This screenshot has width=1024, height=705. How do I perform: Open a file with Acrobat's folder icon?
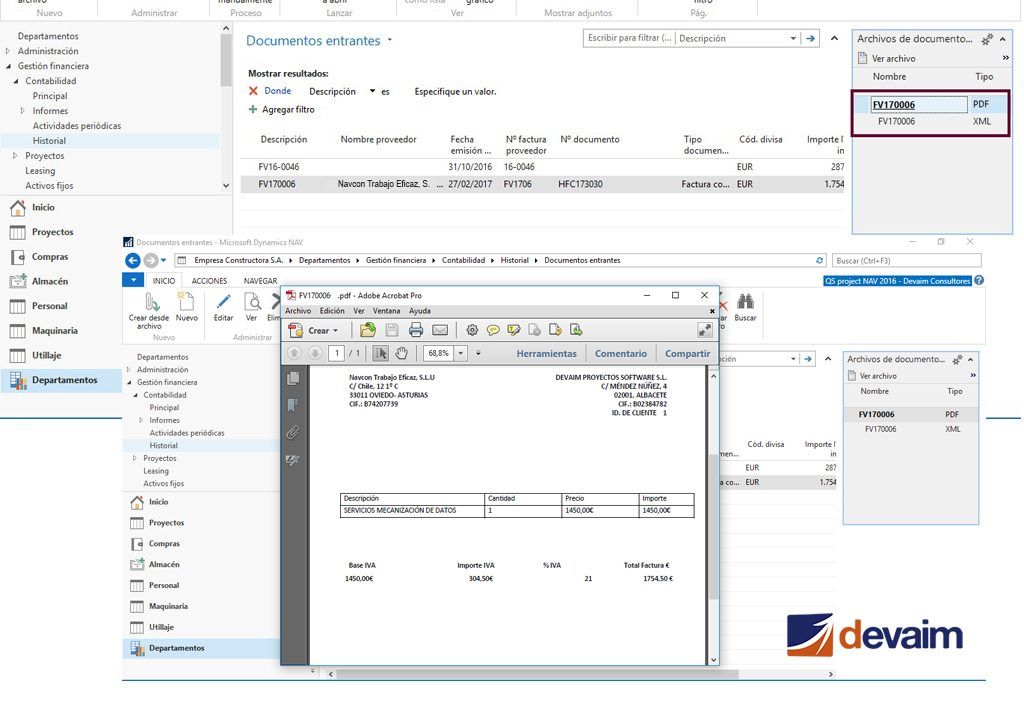tap(368, 330)
